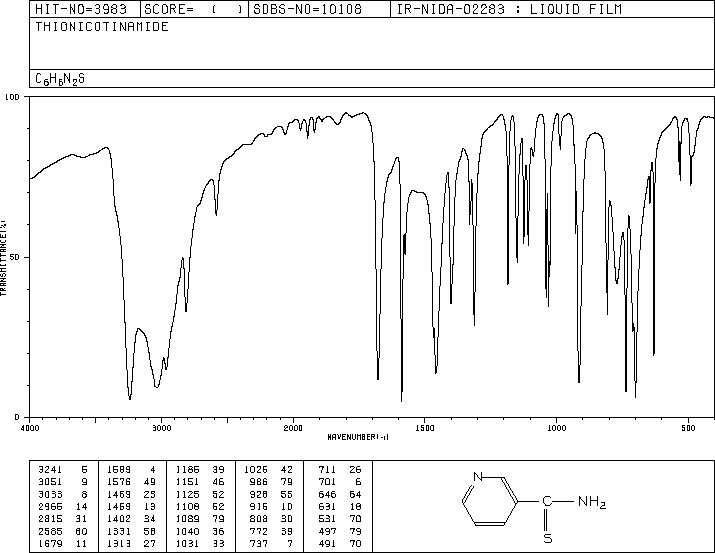715x553 pixels.
Task: Select peak table entry 1186
Action: (x=187, y=470)
